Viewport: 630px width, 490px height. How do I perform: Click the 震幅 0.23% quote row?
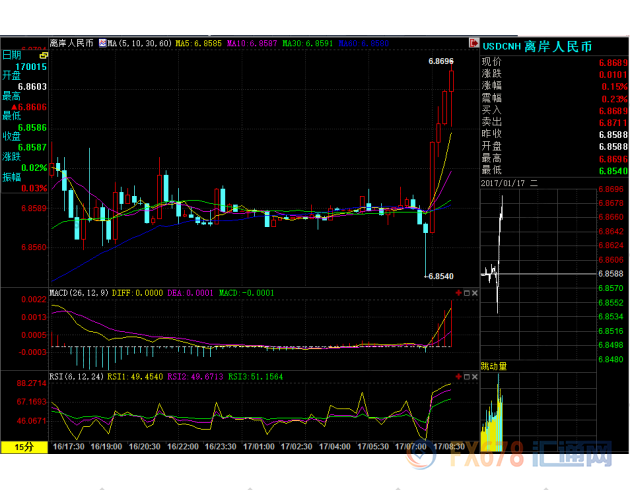(x=554, y=98)
